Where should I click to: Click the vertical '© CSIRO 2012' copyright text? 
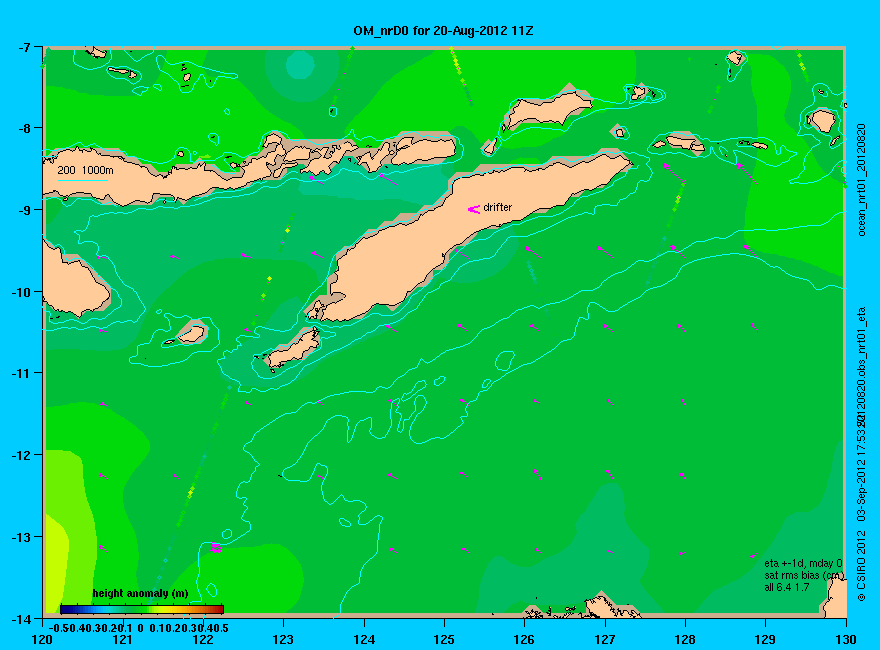[862, 567]
